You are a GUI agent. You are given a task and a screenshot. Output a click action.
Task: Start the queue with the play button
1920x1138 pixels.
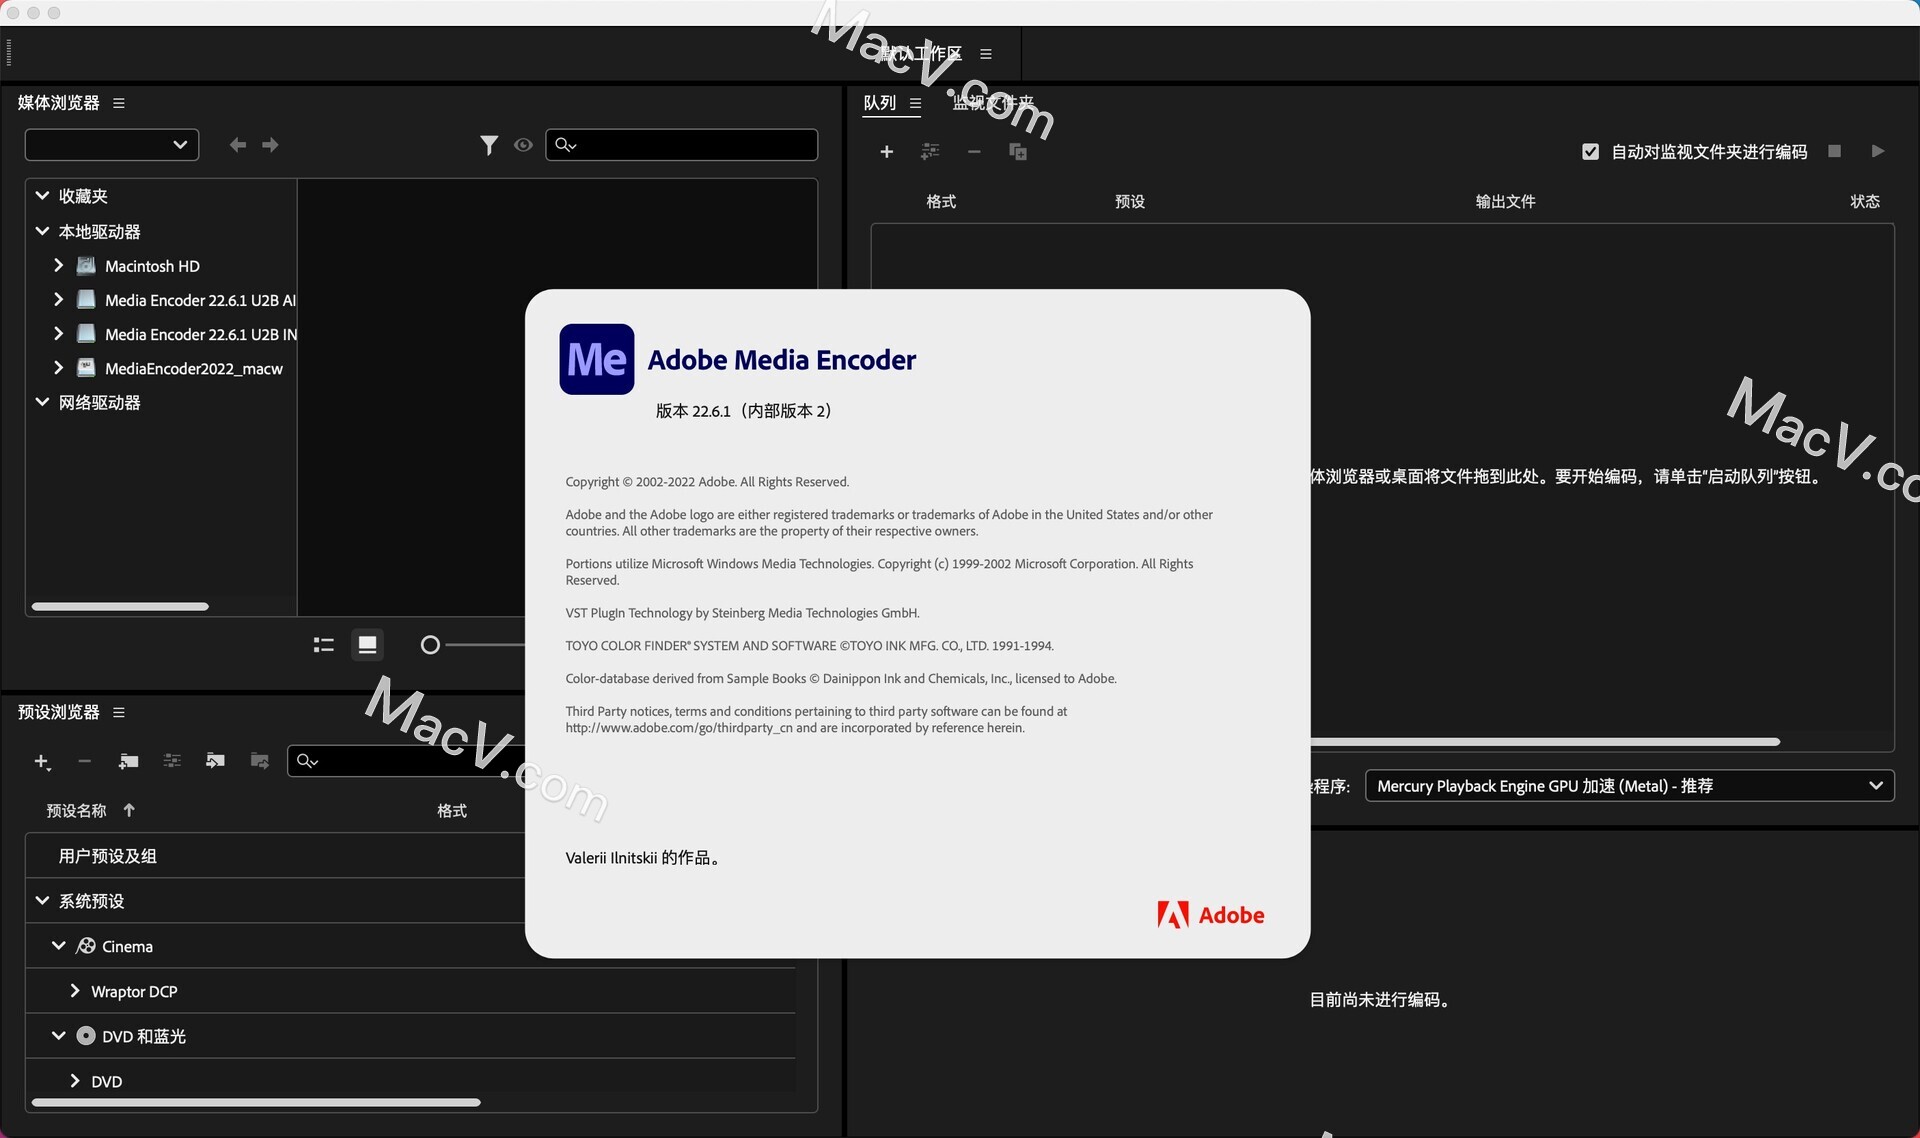click(x=1878, y=151)
